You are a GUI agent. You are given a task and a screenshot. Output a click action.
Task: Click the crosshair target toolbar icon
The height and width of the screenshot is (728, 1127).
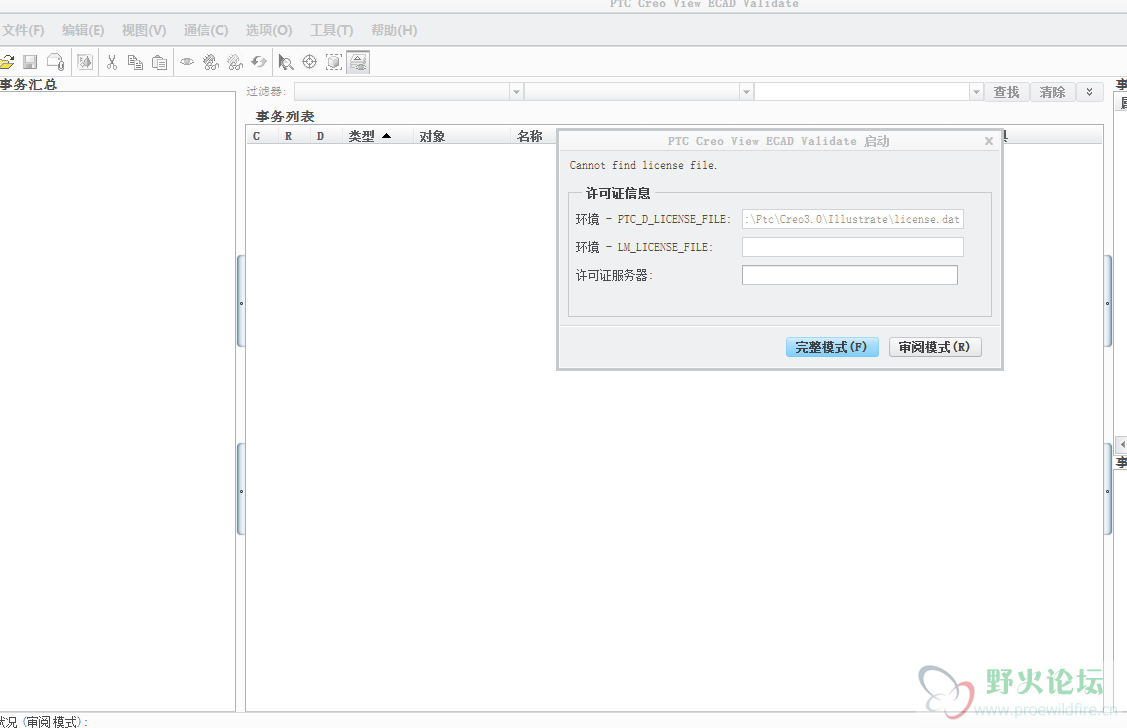click(309, 63)
